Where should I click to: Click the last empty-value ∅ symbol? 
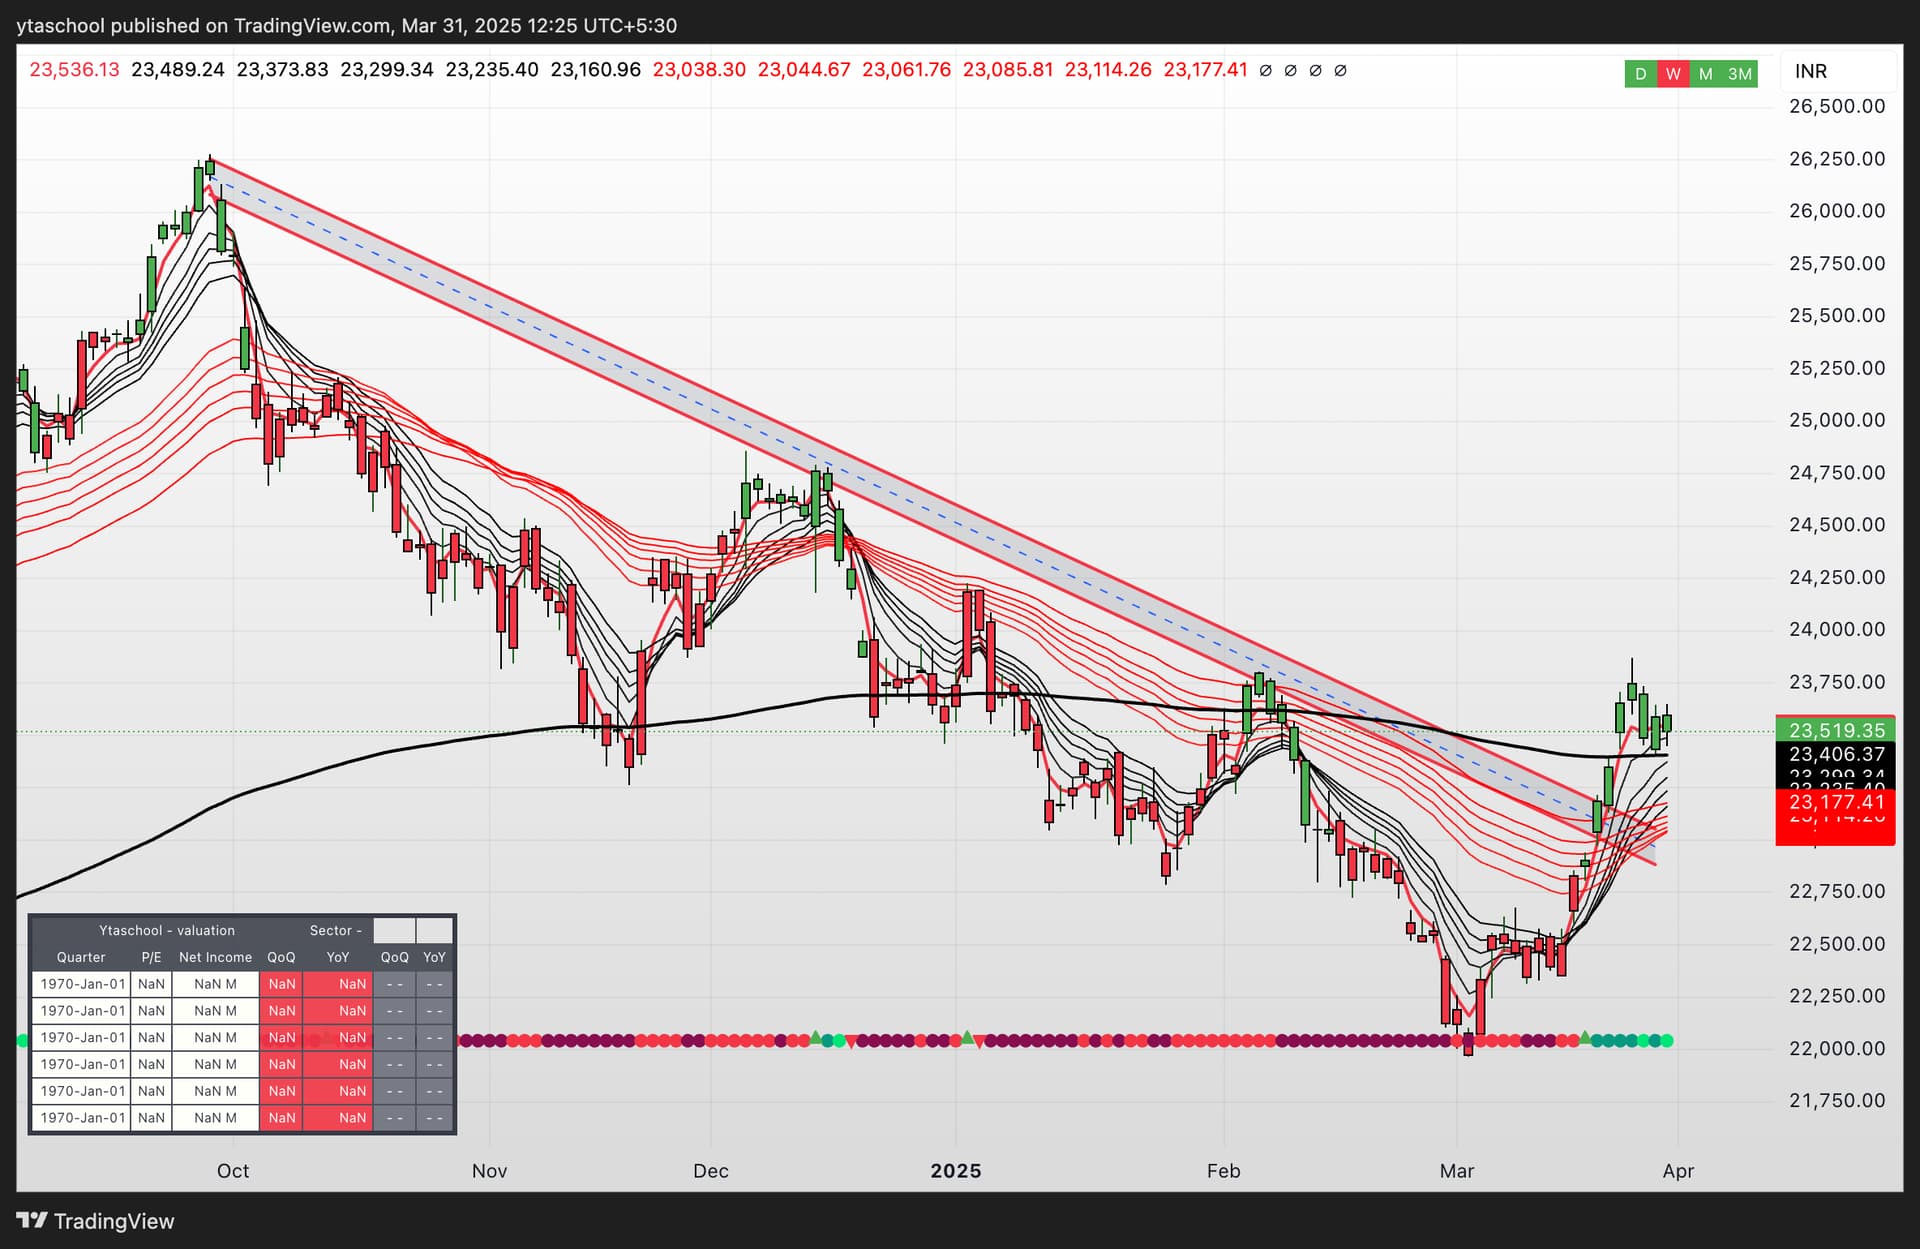(1341, 70)
